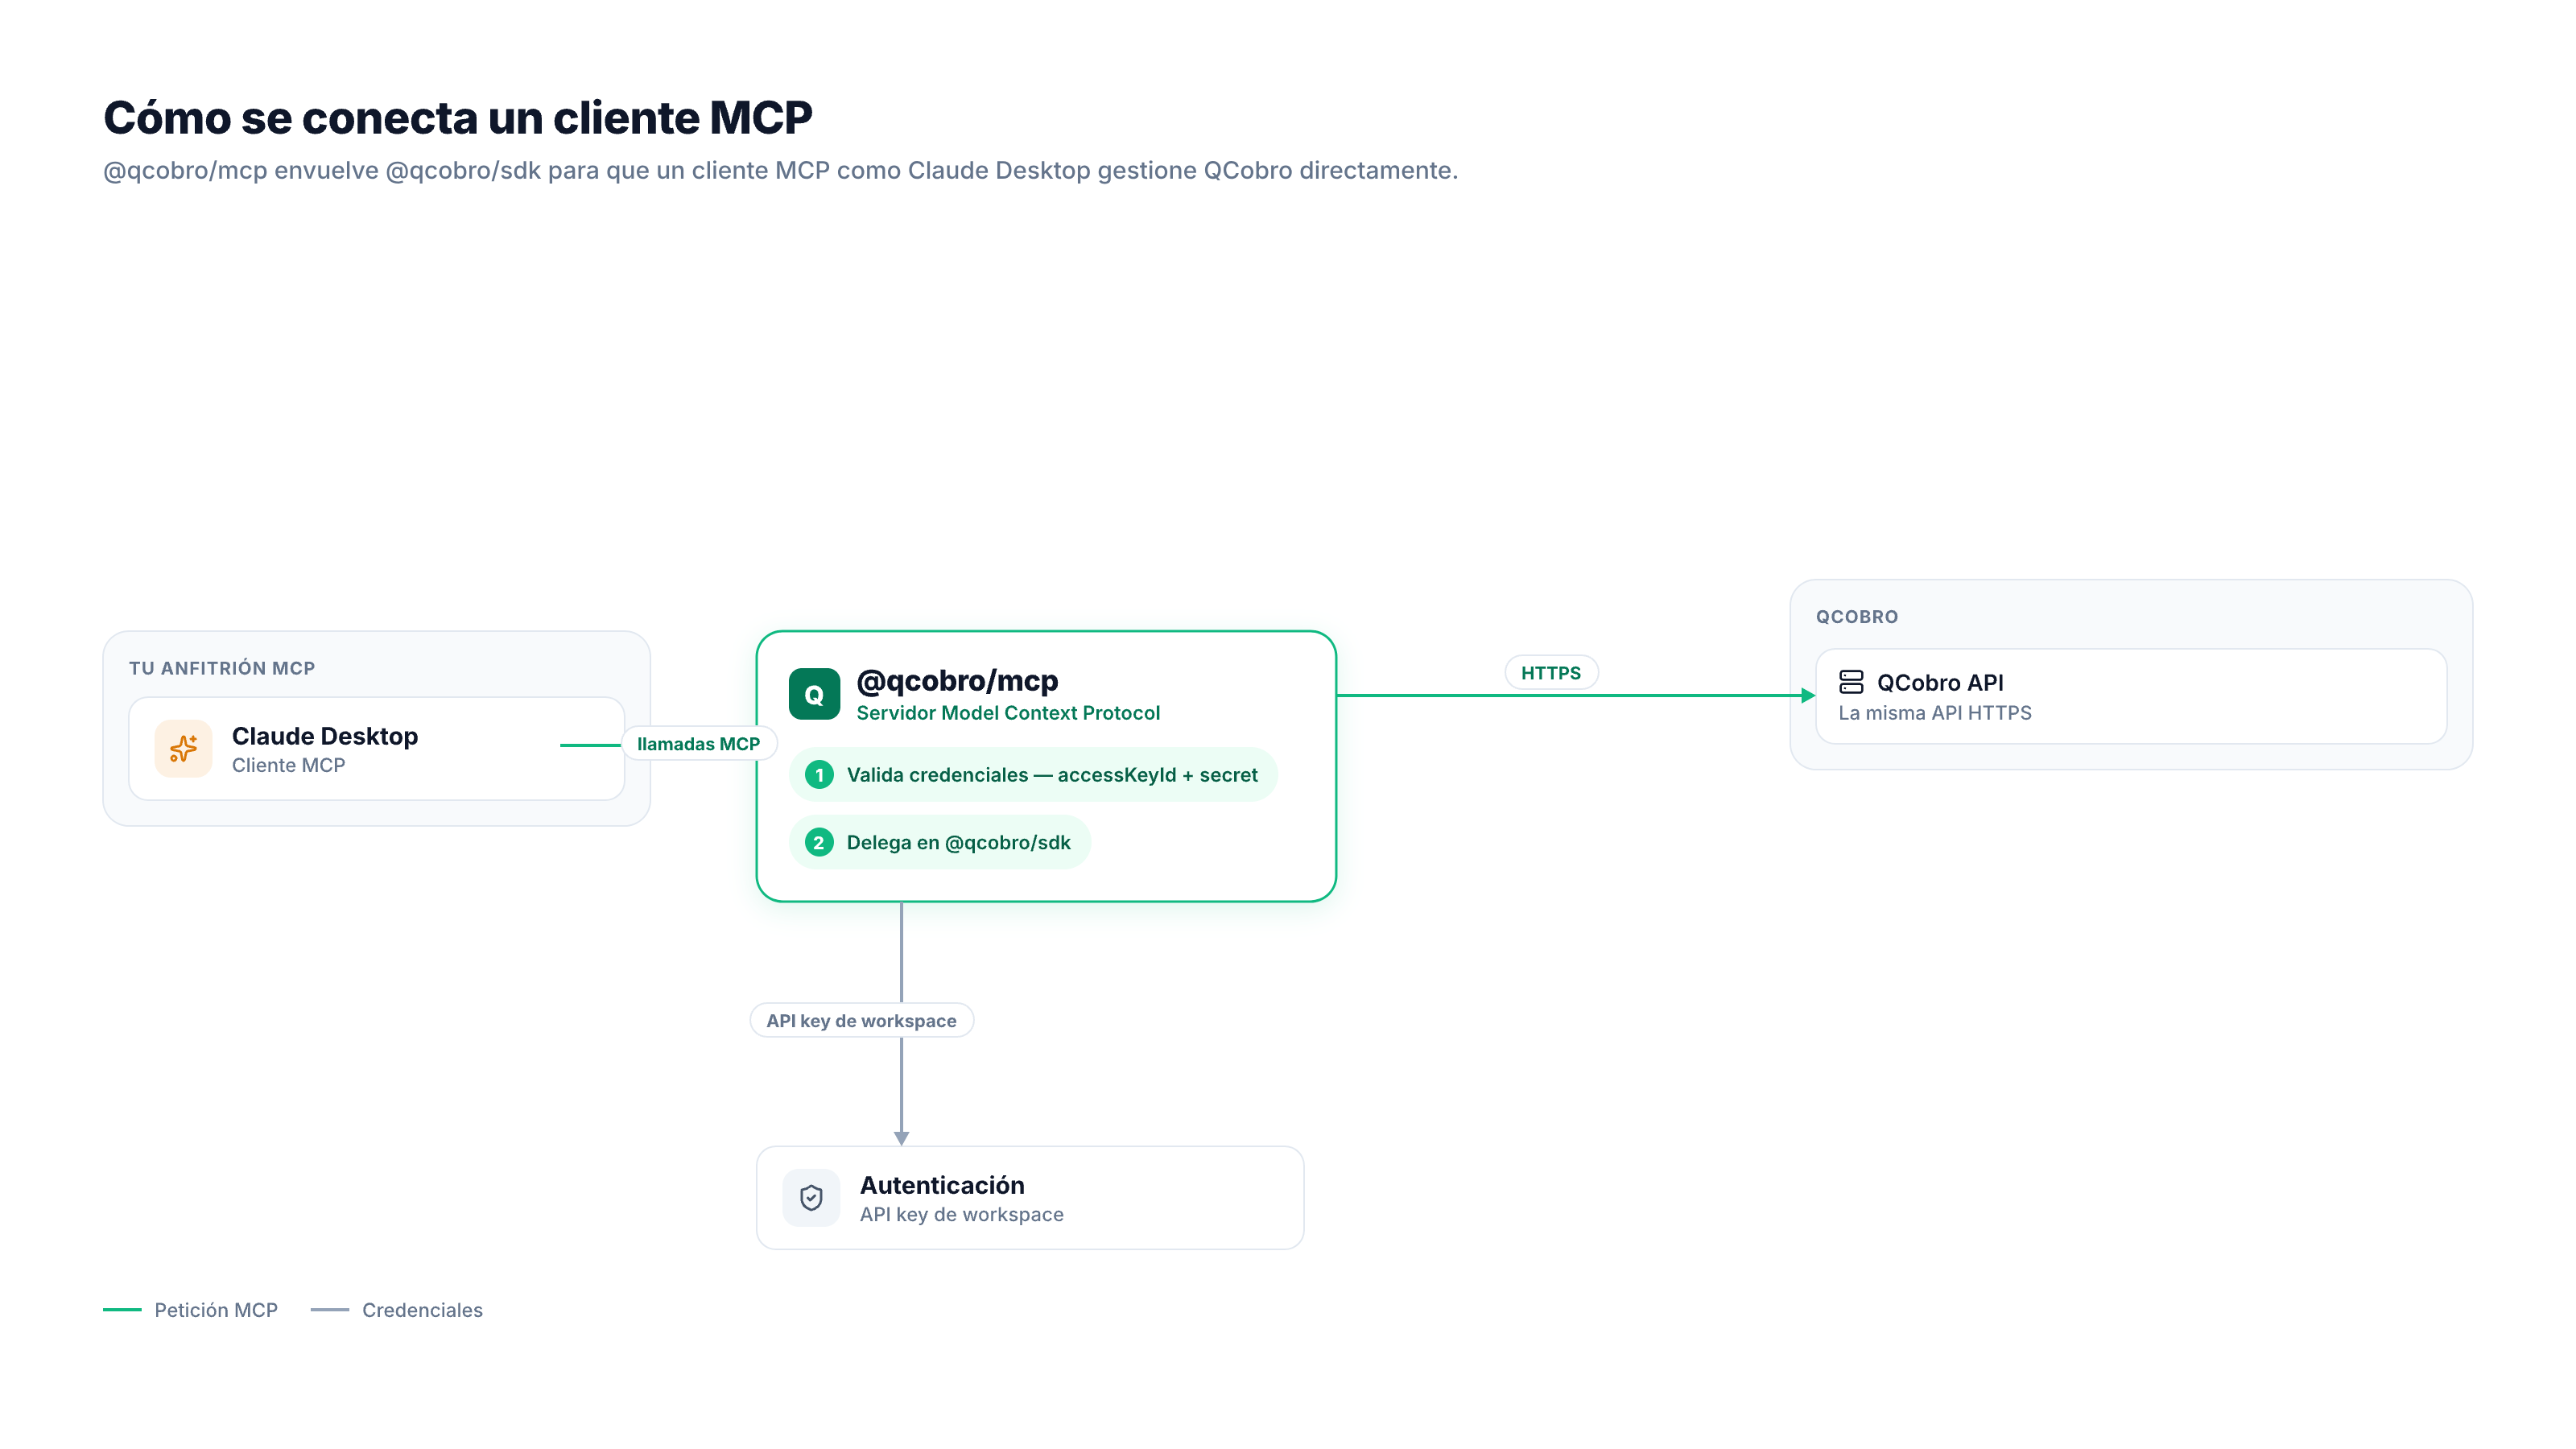Click the 'API key de workspace' connector pill
This screenshot has height=1449, width=2576.
click(x=861, y=1020)
